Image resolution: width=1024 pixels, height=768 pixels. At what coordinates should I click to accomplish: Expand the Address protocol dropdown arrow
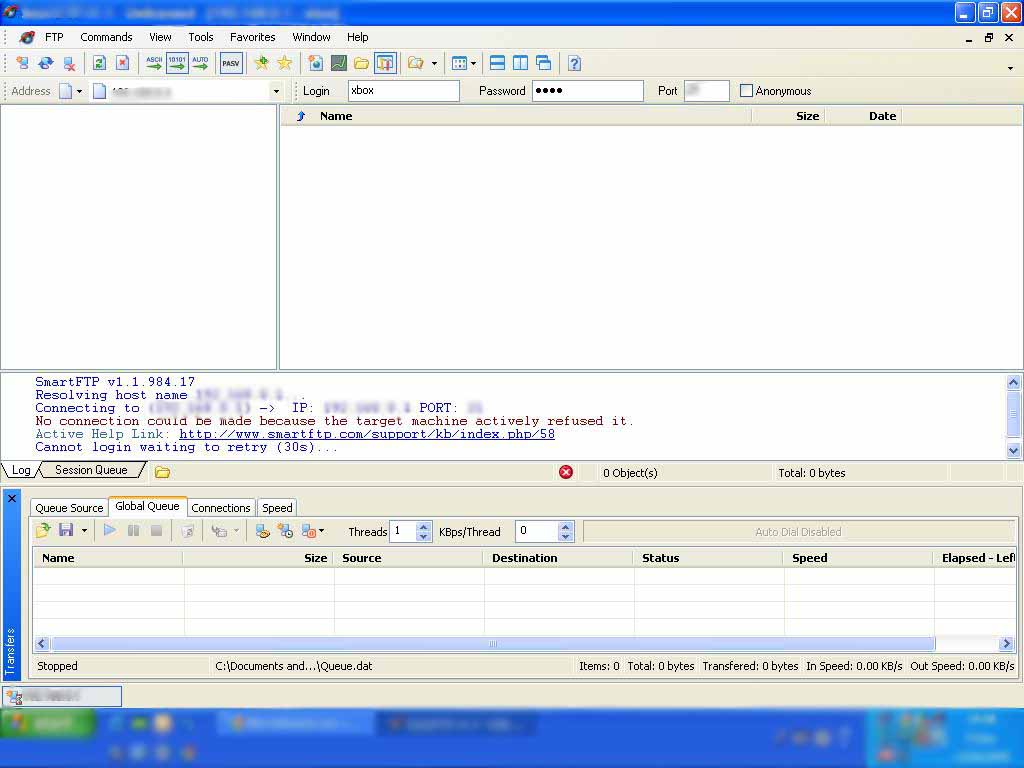[x=79, y=91]
